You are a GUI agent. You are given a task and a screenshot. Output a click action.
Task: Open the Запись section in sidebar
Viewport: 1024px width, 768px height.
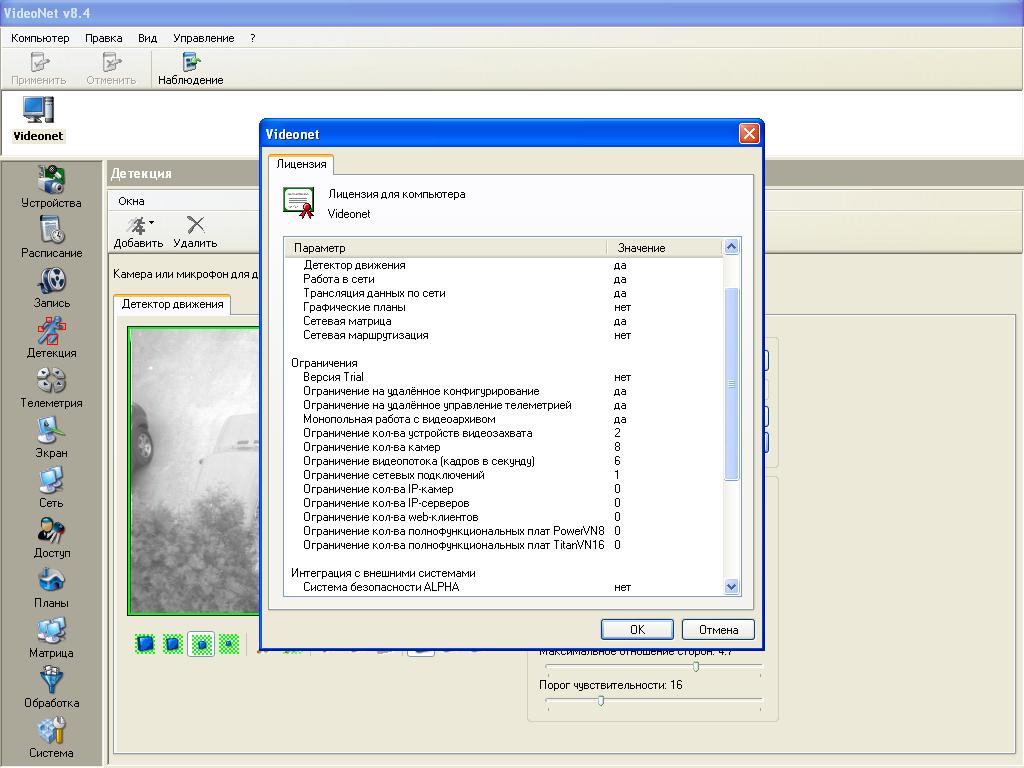[51, 287]
